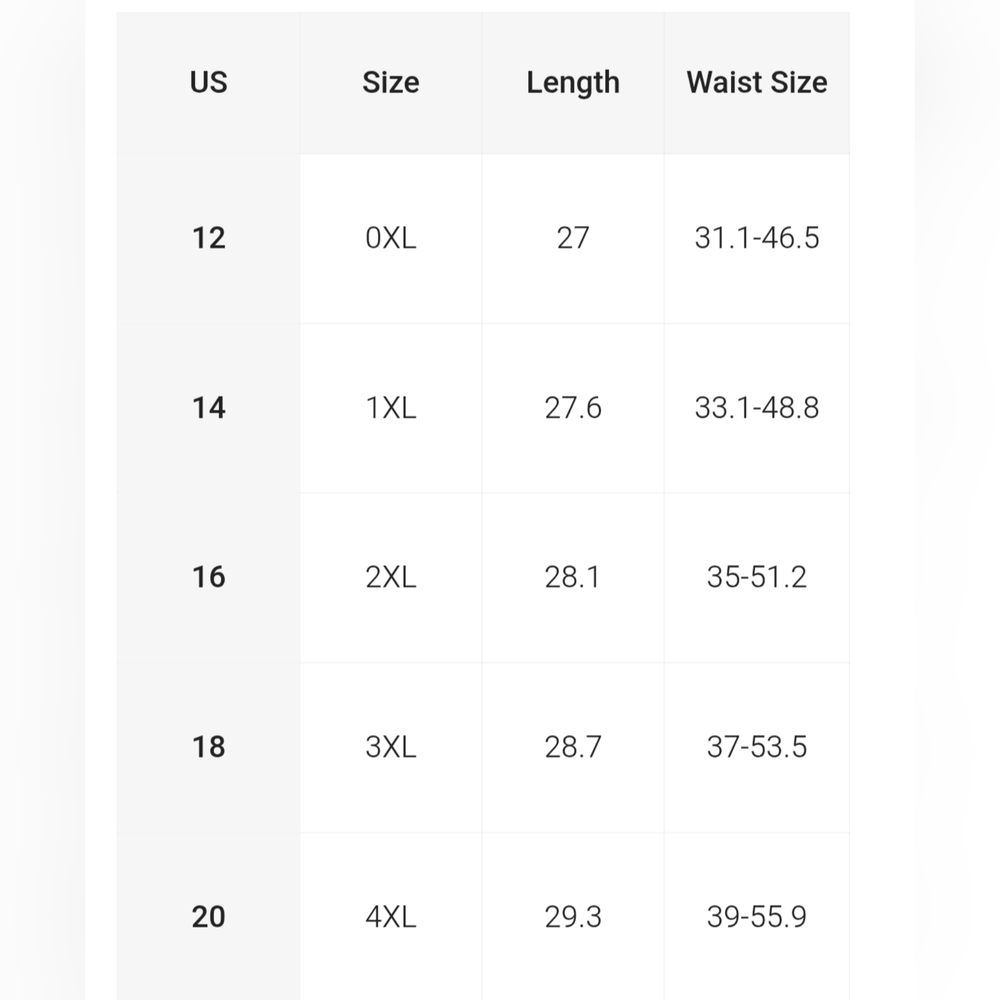The height and width of the screenshot is (1000, 1000).
Task: Click the 28.1 length value
Action: pos(573,578)
